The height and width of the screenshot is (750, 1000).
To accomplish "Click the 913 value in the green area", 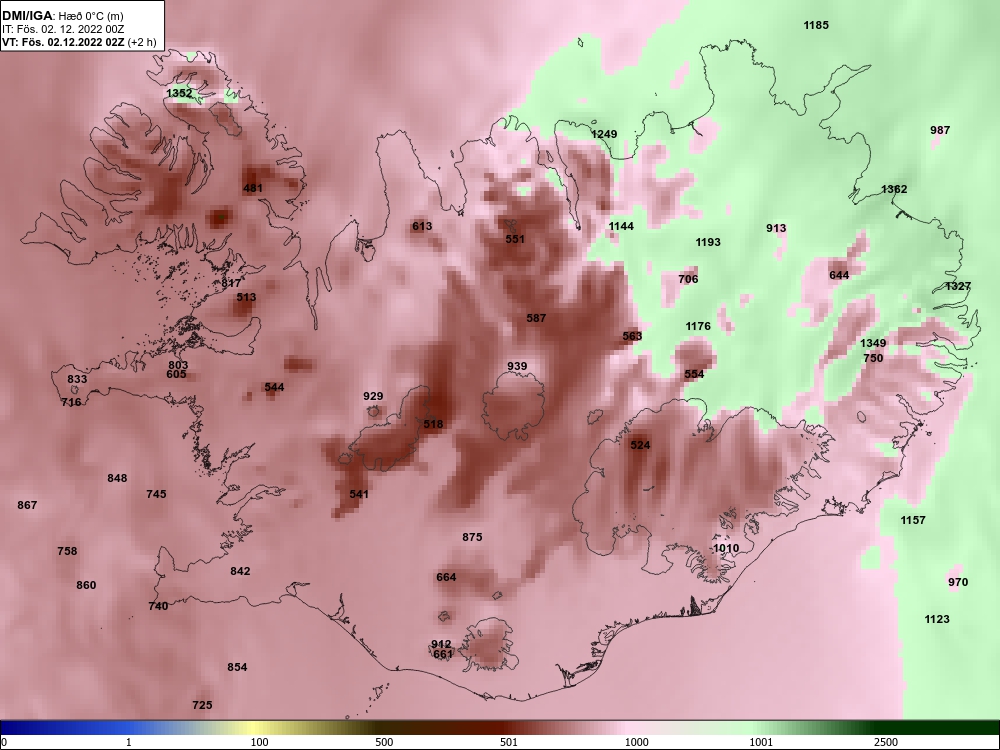I will tap(776, 228).
